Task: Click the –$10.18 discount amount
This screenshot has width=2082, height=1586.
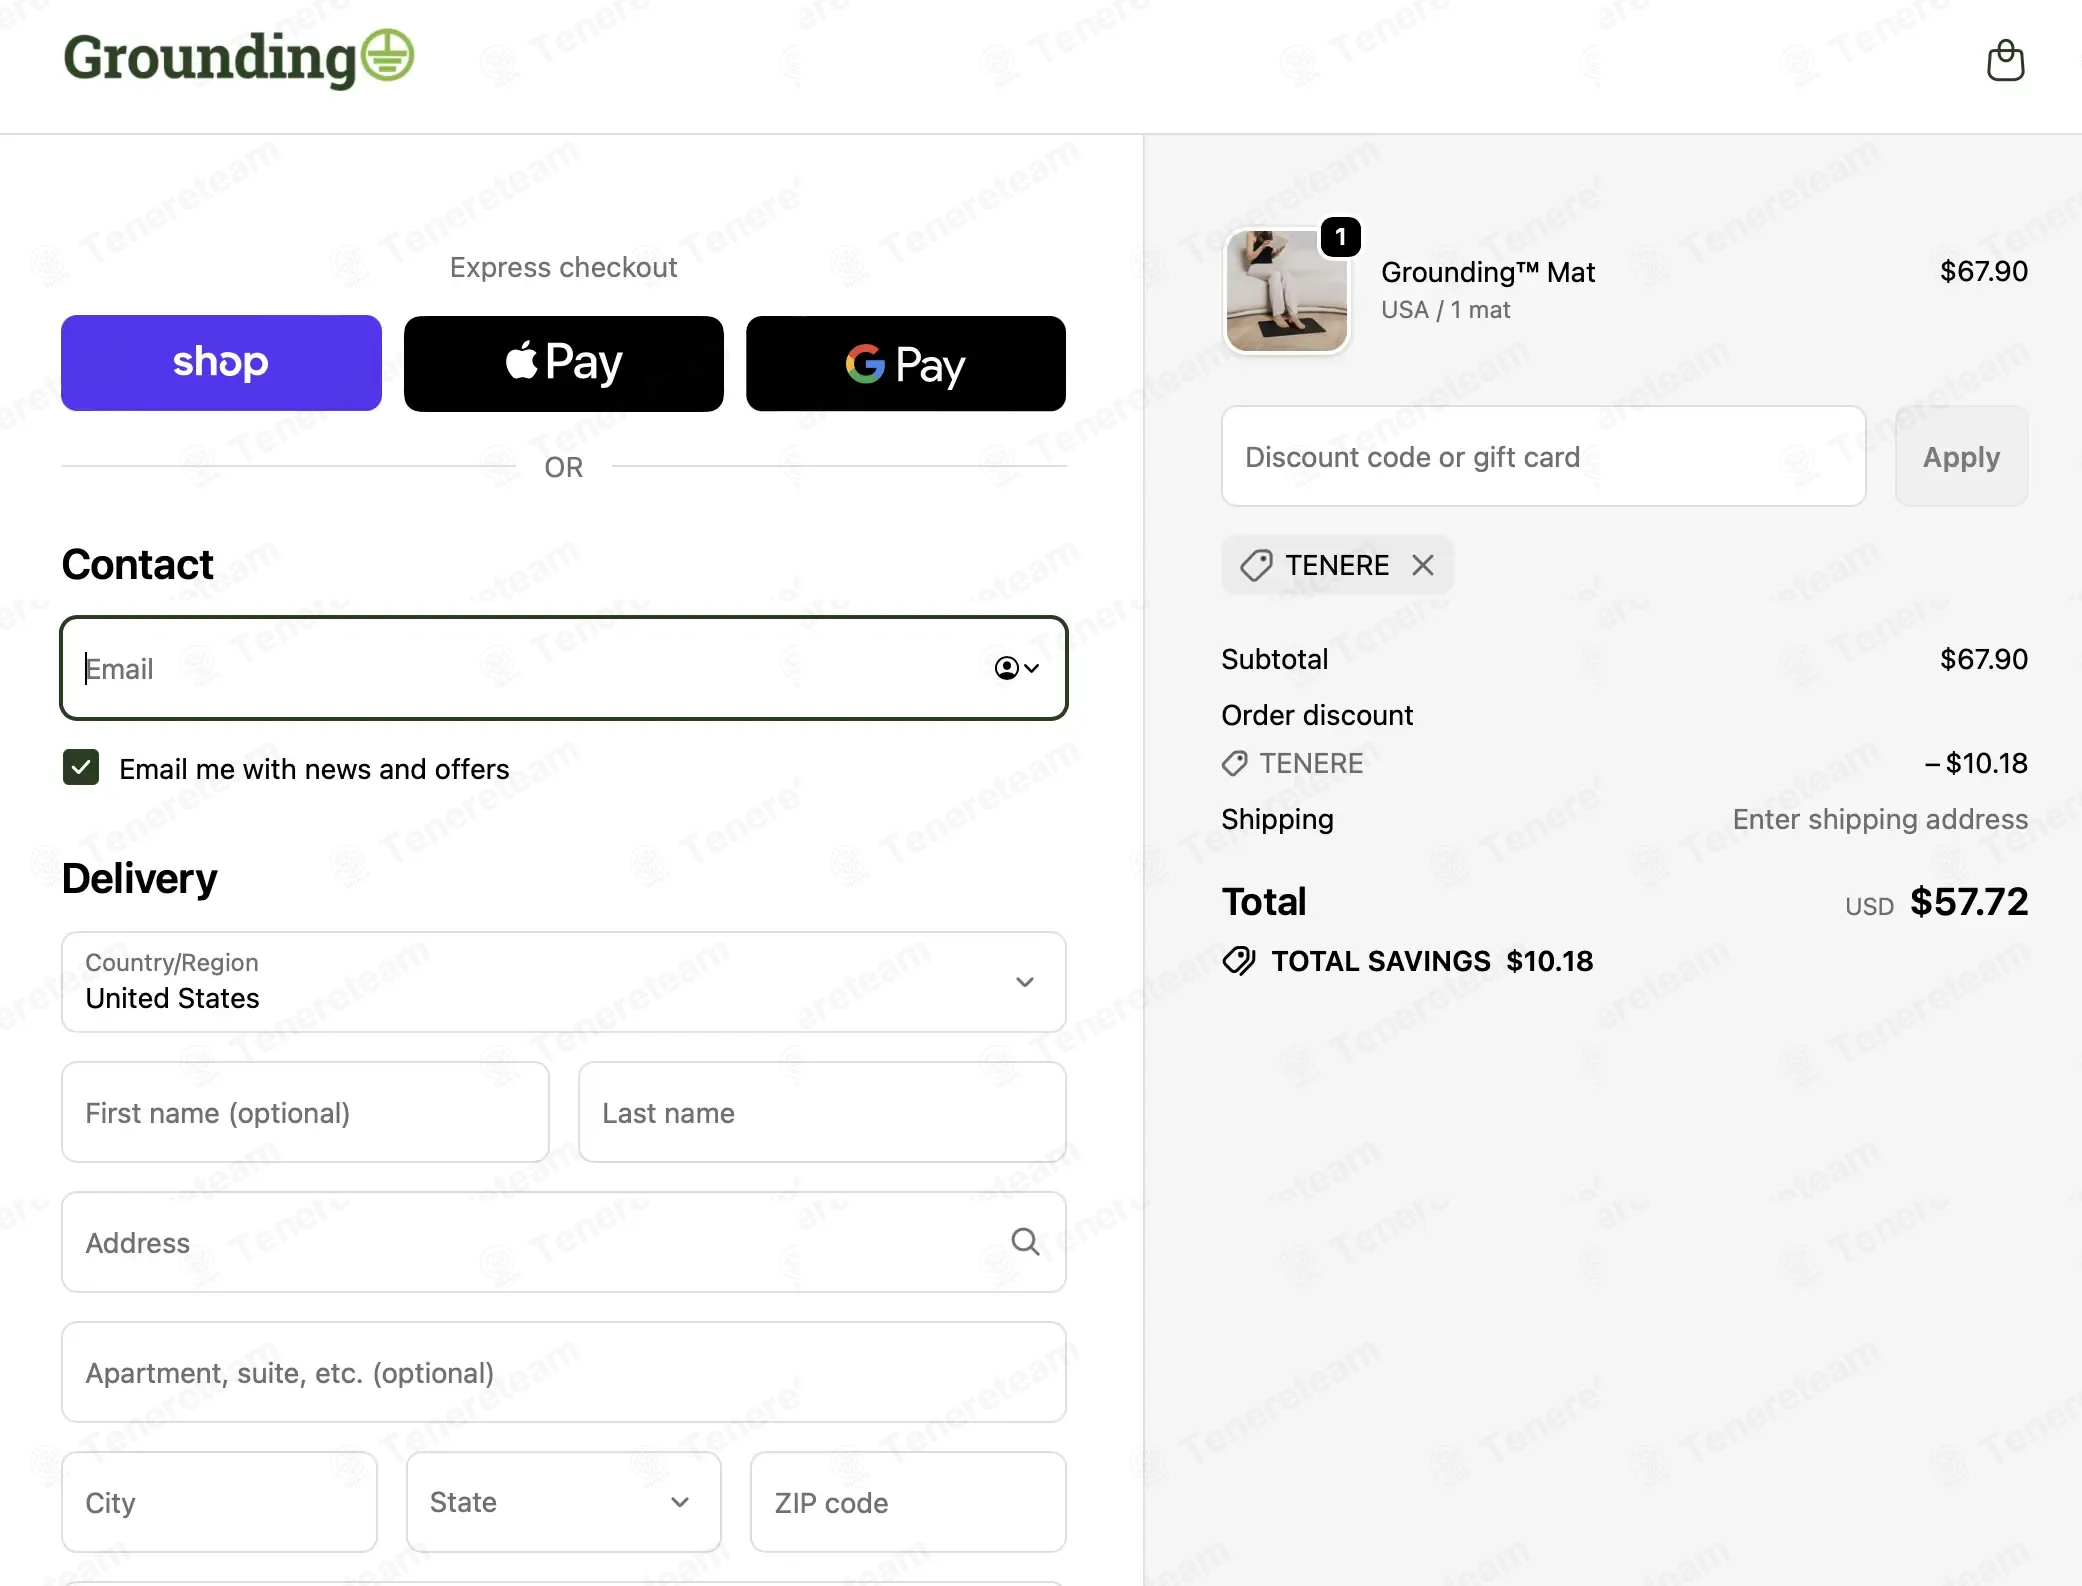Action: point(1976,763)
